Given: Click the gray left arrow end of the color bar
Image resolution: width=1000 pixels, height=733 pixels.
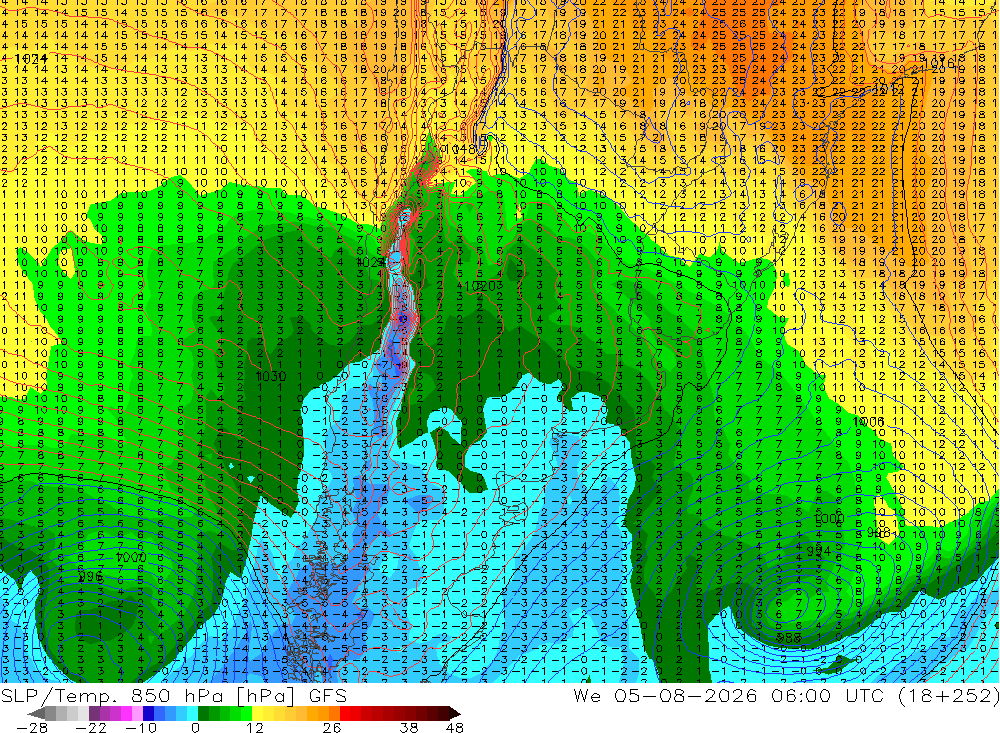Looking at the screenshot, I should [36, 714].
